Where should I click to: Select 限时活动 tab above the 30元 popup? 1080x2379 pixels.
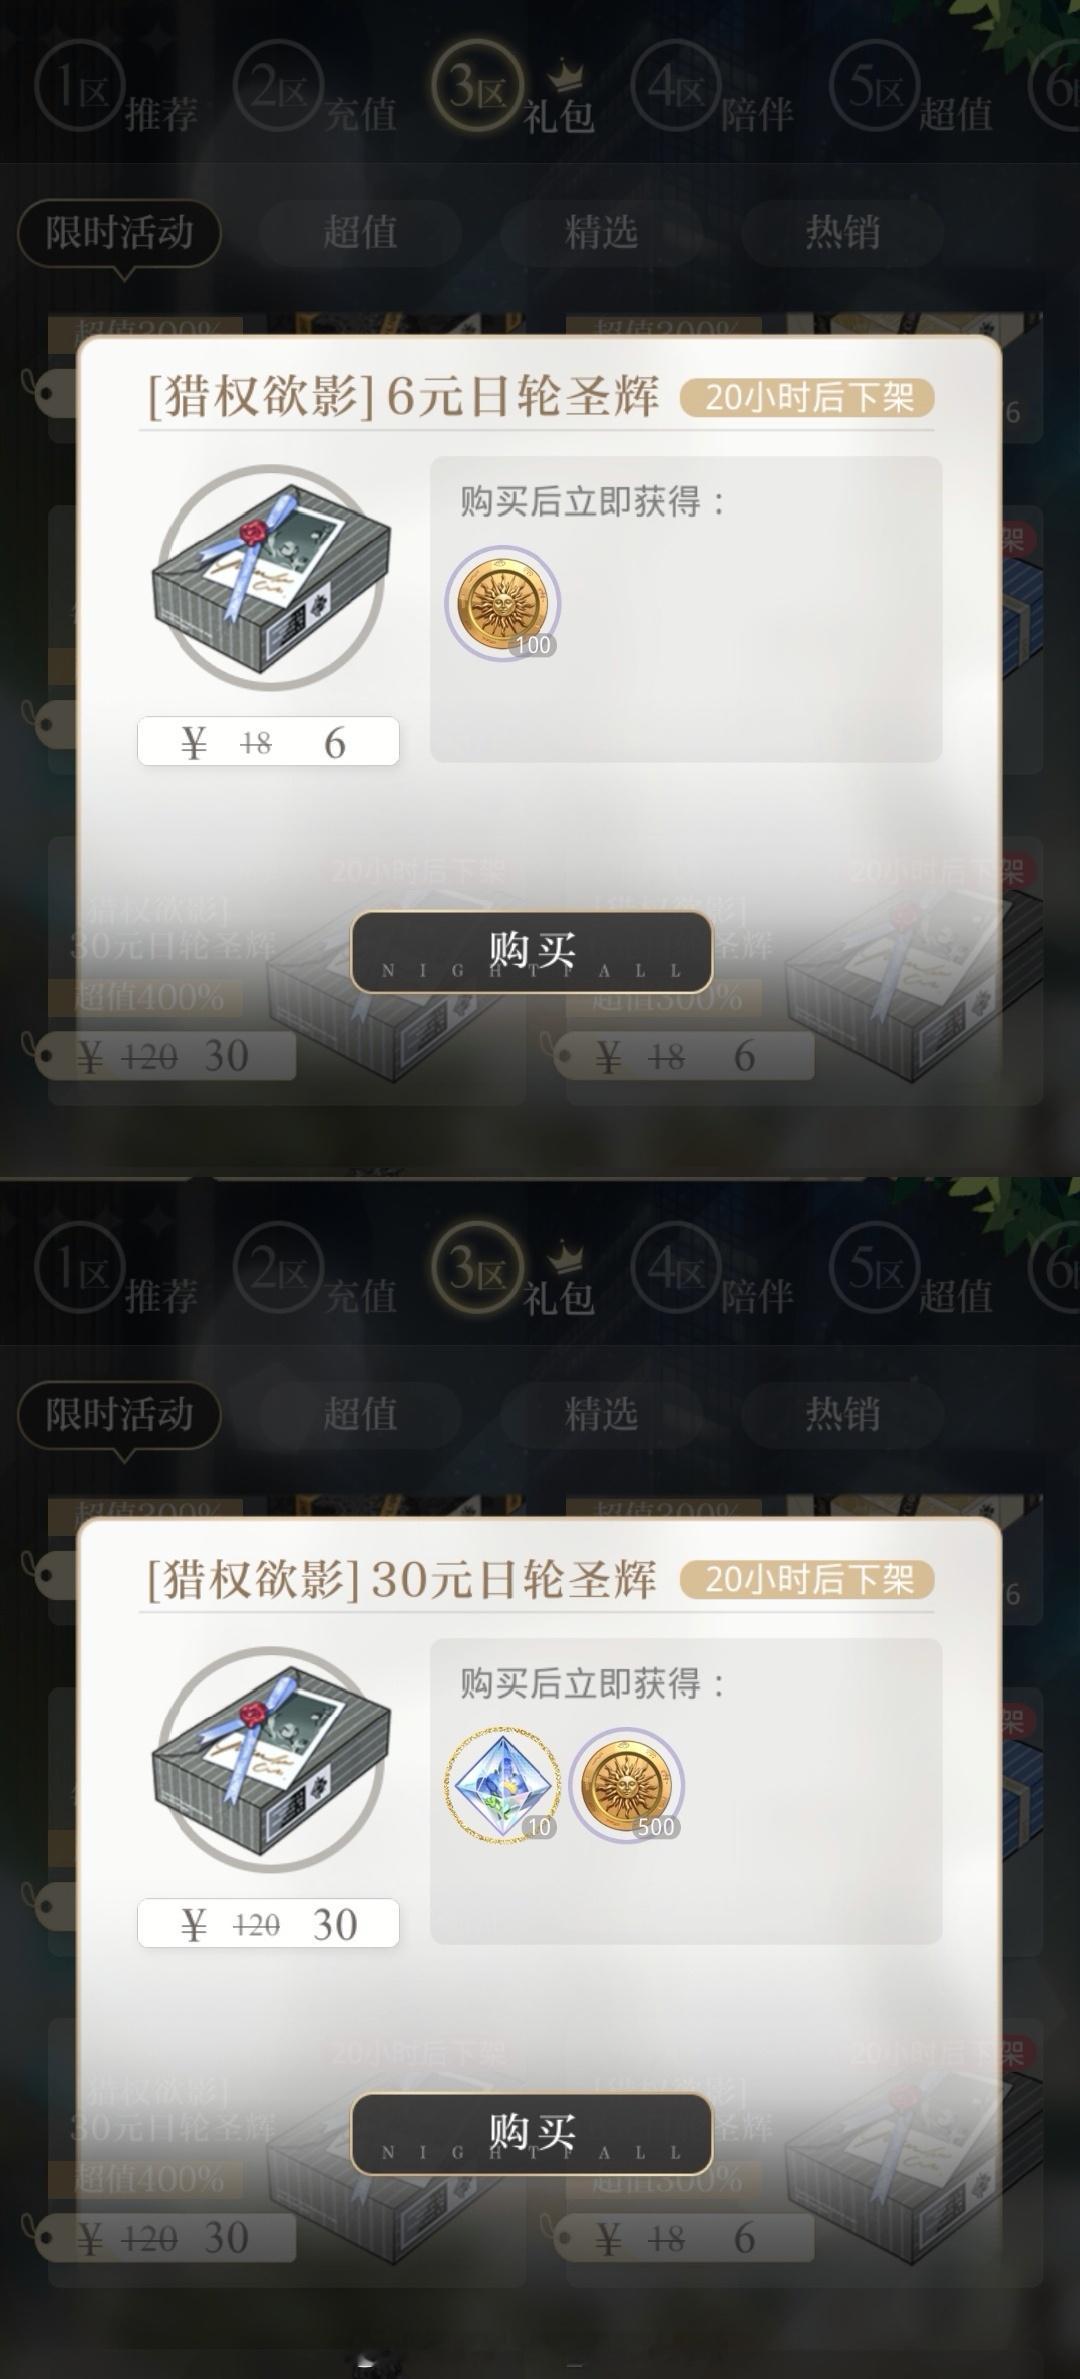[x=119, y=1415]
